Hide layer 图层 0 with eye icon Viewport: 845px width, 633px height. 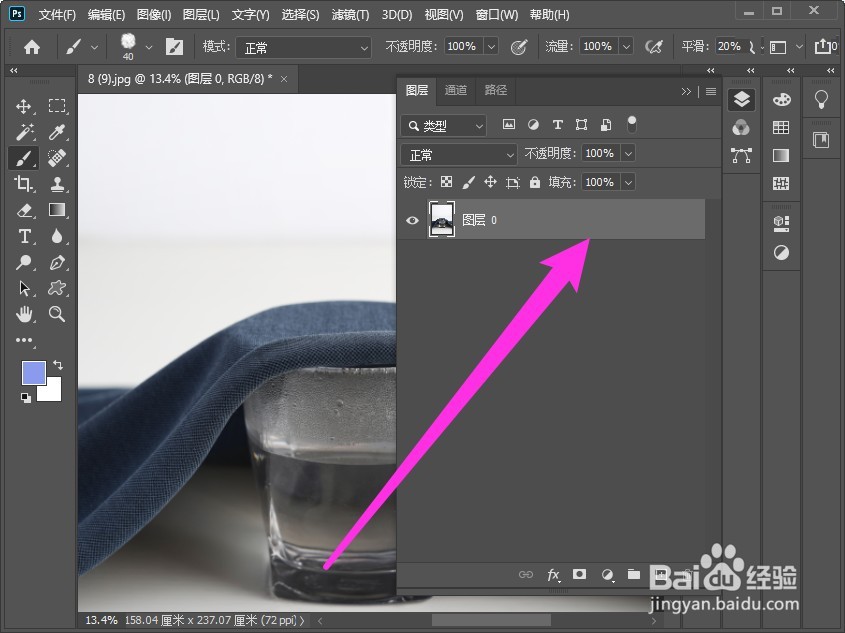(412, 220)
